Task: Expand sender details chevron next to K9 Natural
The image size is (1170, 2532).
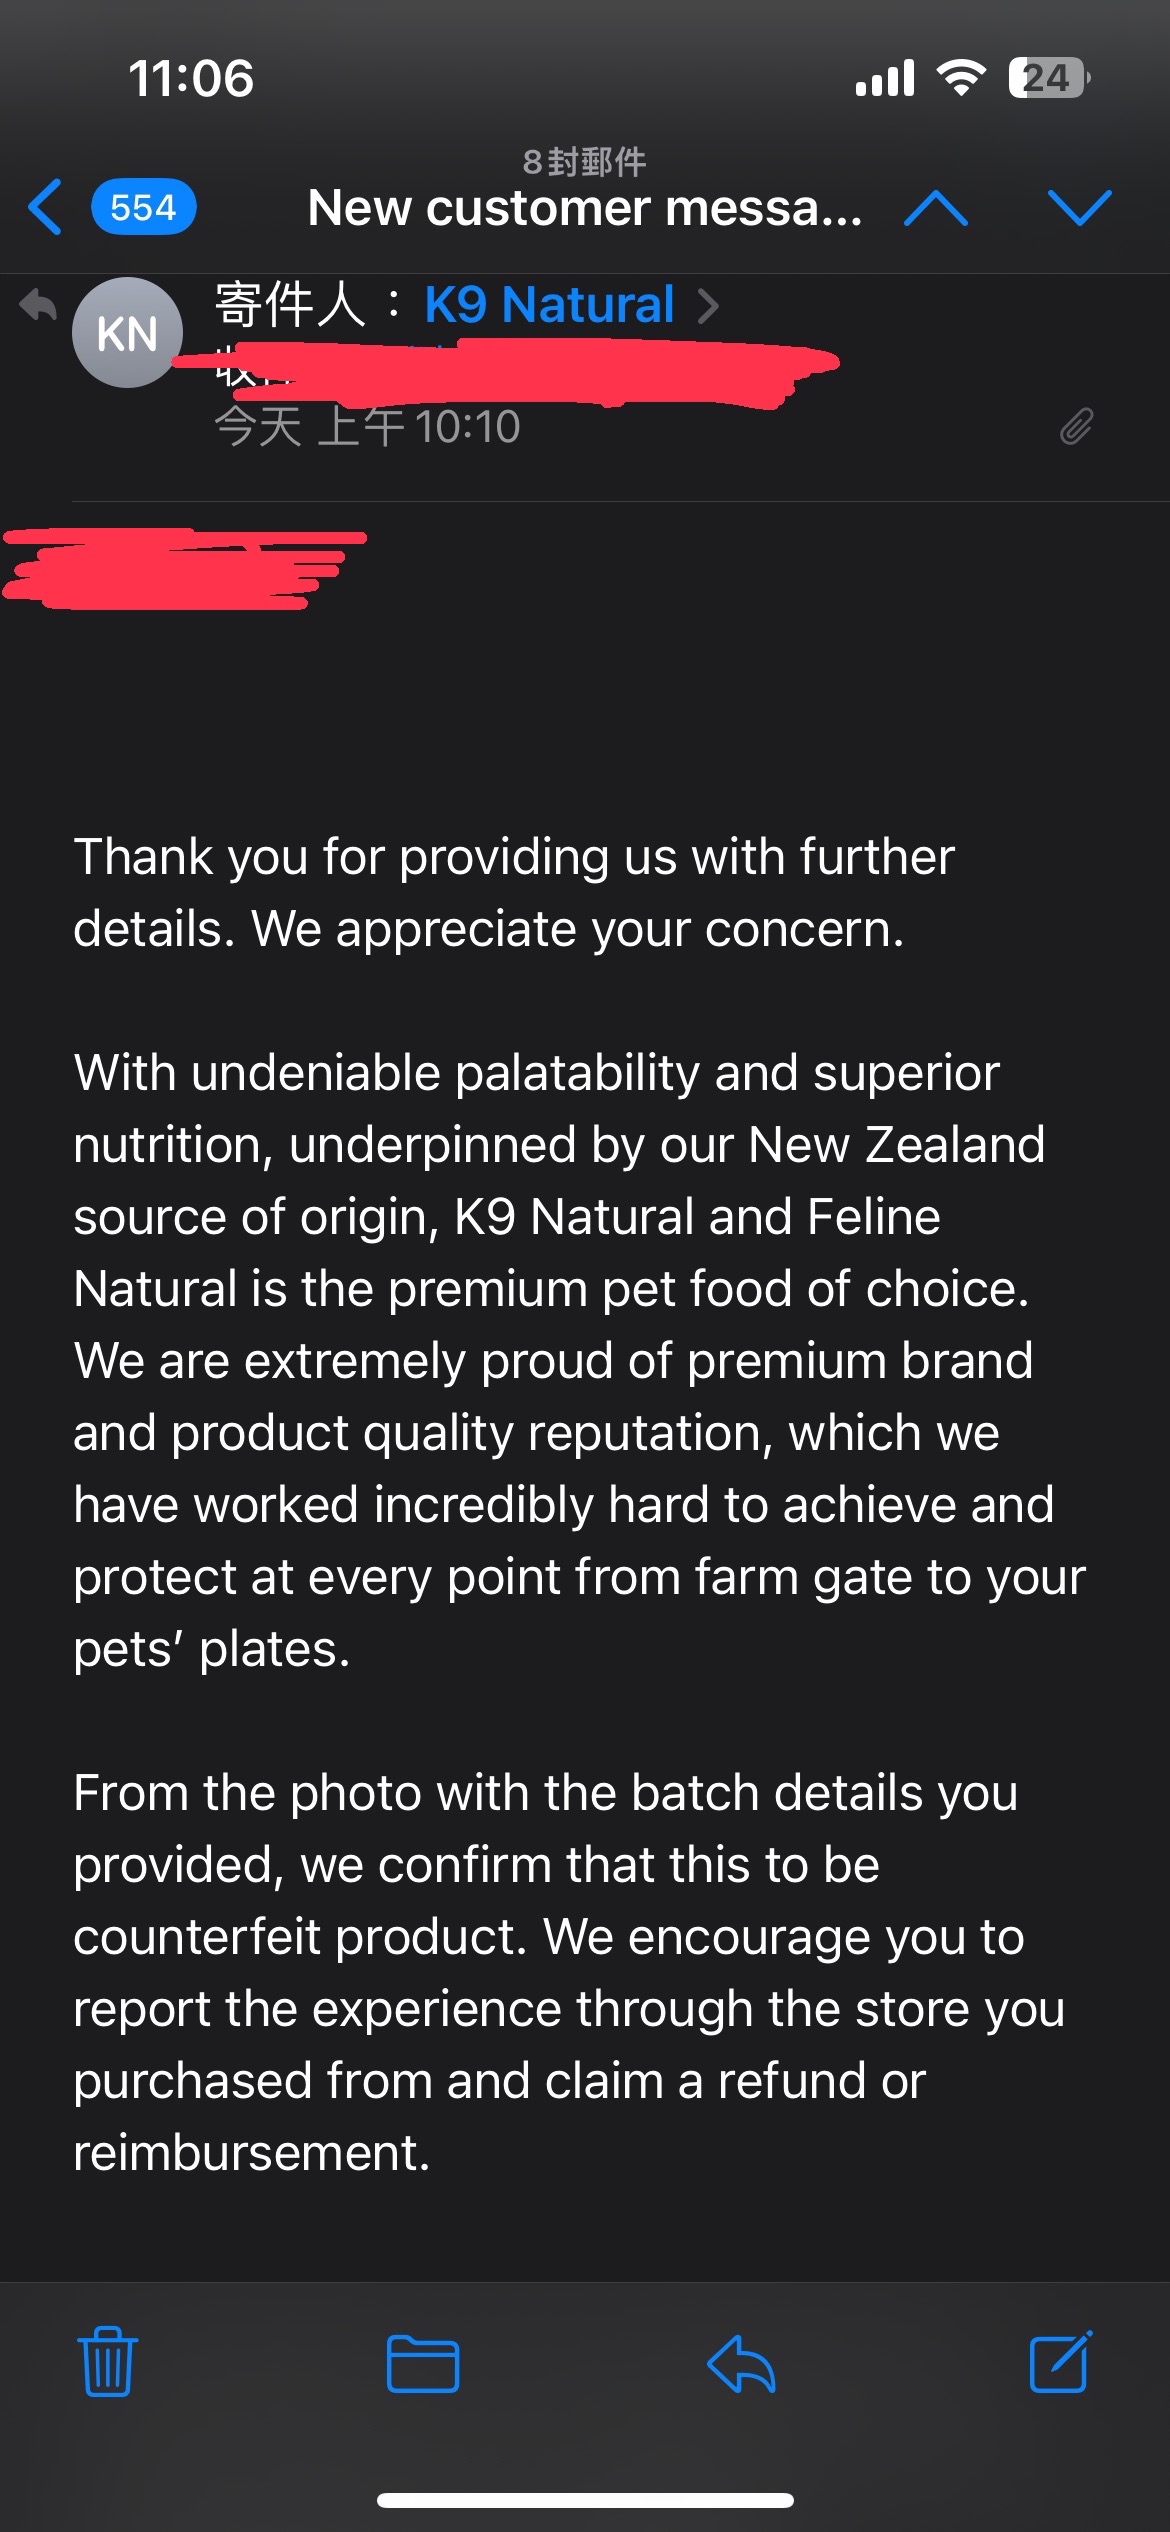Action: 708,306
